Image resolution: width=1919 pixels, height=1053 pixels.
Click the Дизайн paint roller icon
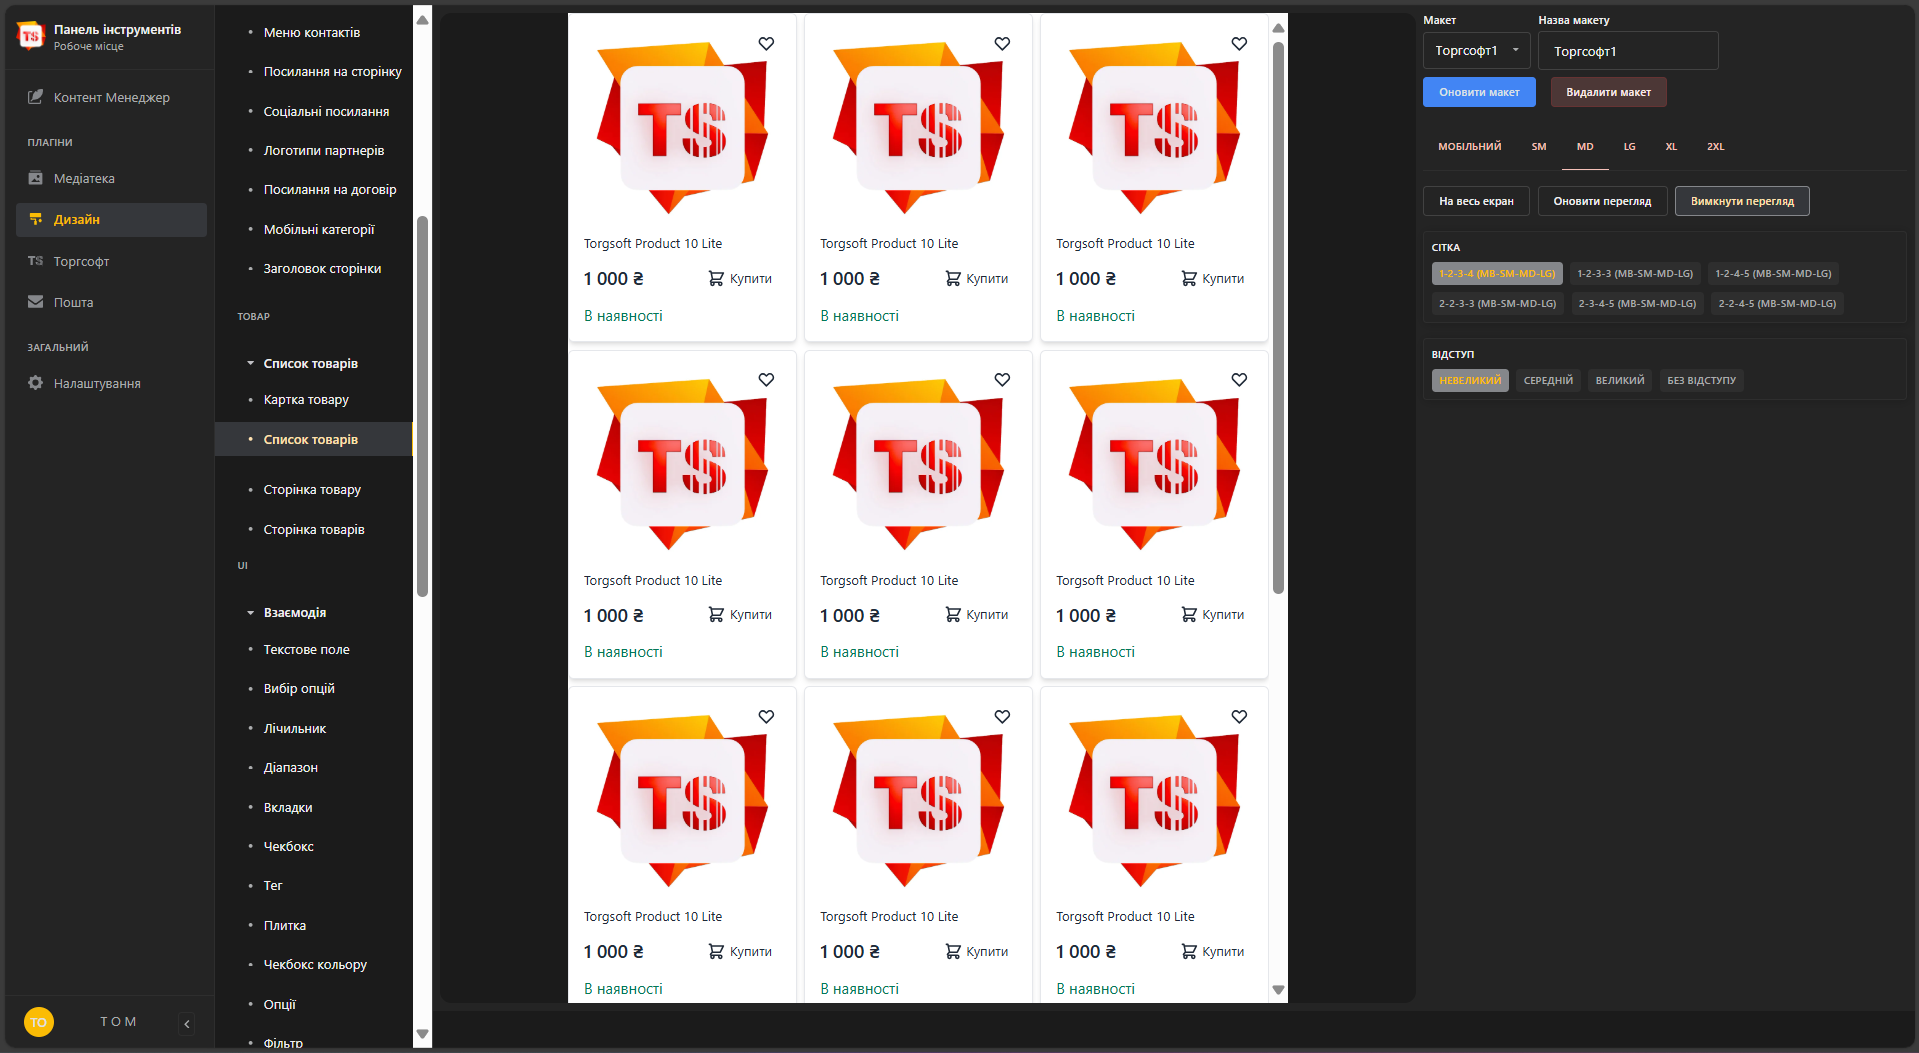[x=36, y=219]
